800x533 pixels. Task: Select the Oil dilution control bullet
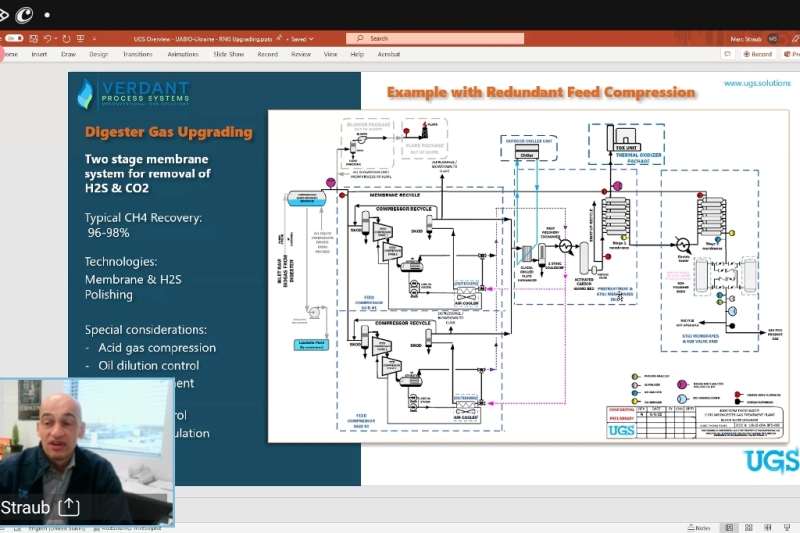tap(149, 365)
